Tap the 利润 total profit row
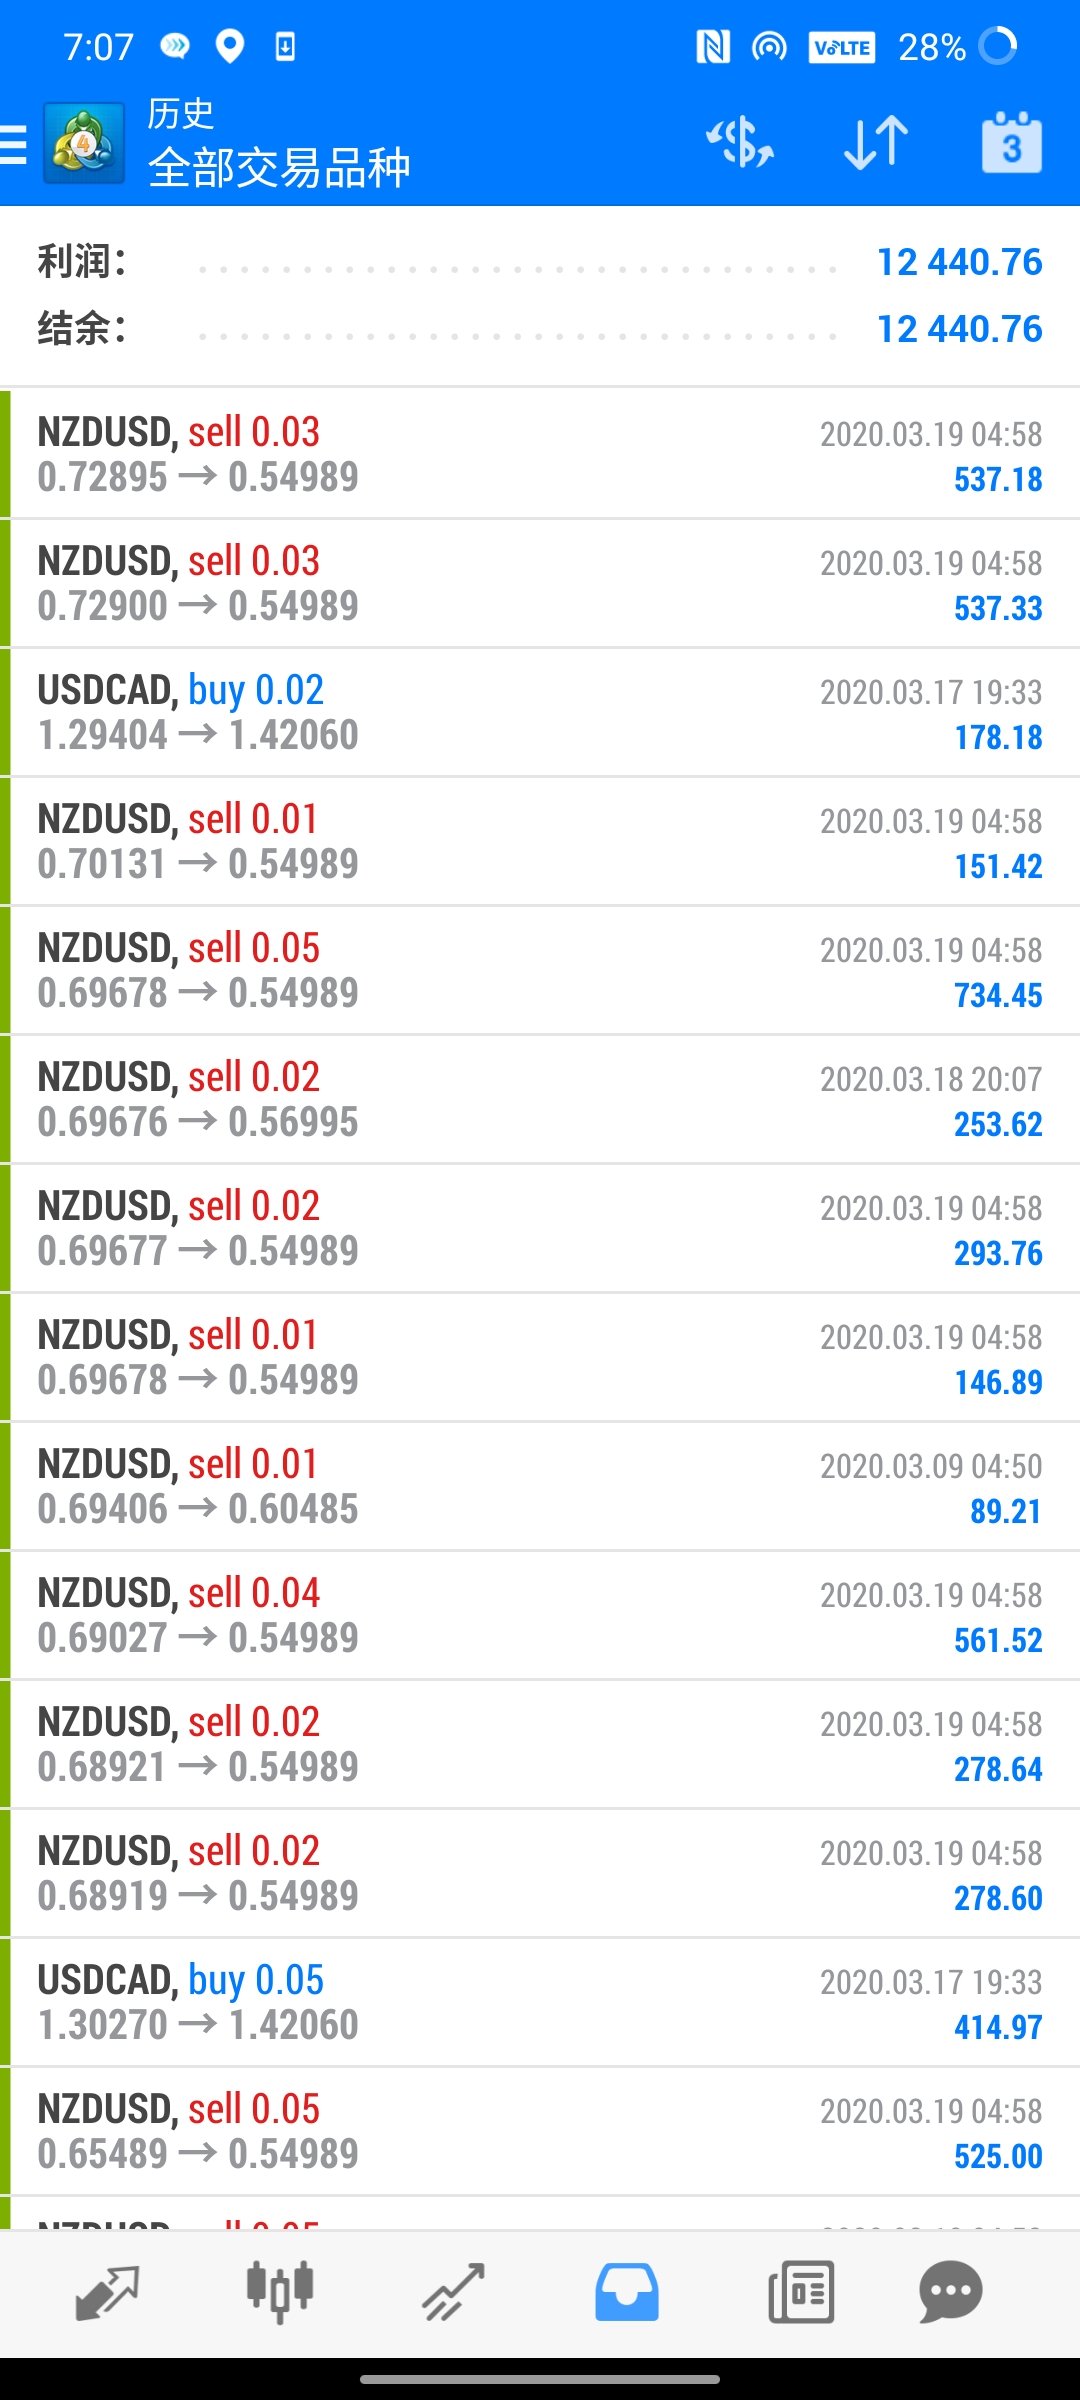 tap(540, 262)
